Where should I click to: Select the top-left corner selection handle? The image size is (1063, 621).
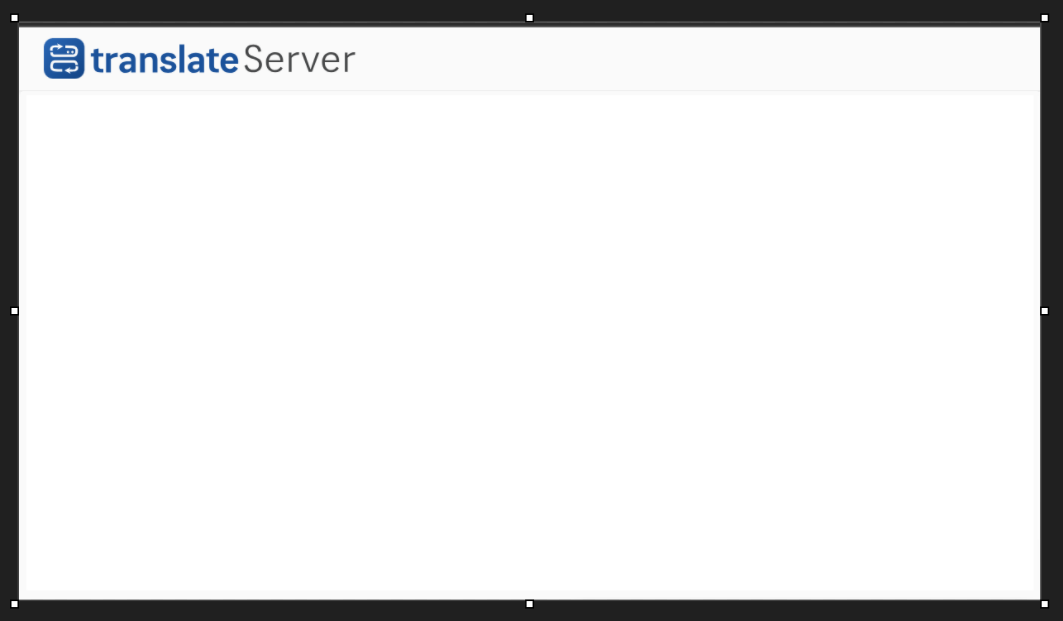[15, 18]
